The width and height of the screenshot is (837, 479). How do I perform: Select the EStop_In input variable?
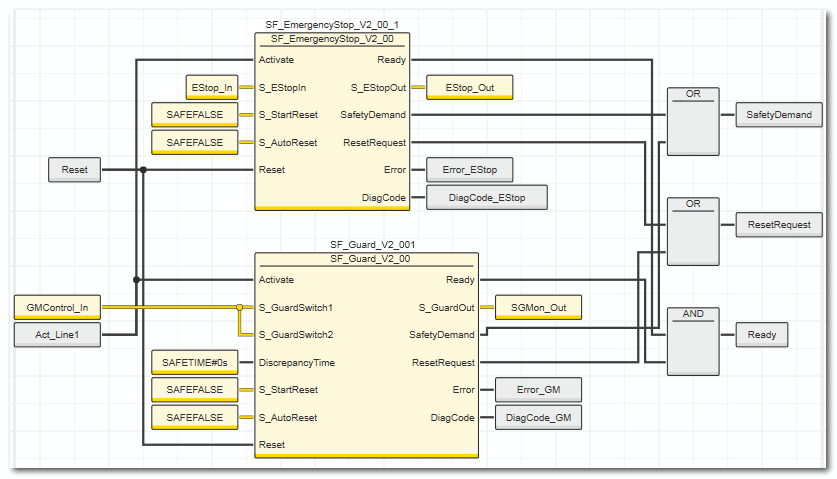coord(212,88)
